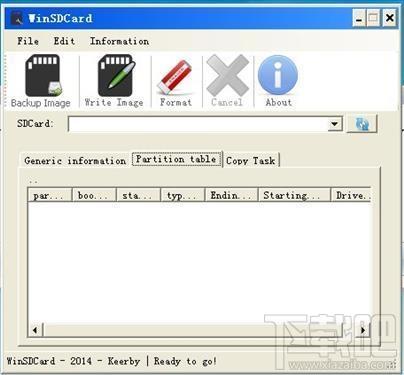
Task: Click the 'boo...' column header
Action: [x=94, y=195]
